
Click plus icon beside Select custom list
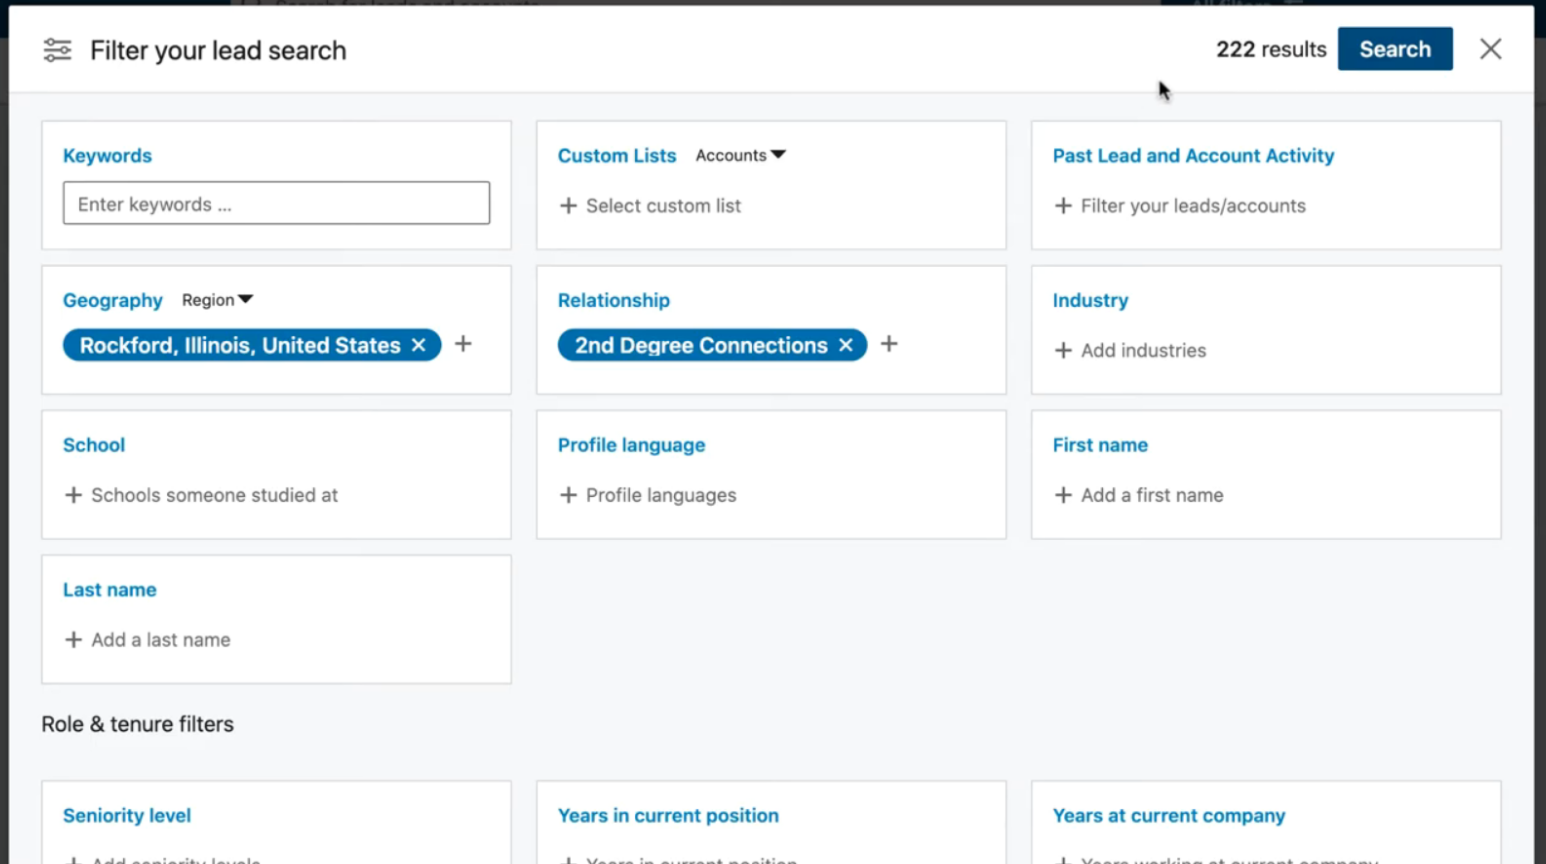point(568,205)
